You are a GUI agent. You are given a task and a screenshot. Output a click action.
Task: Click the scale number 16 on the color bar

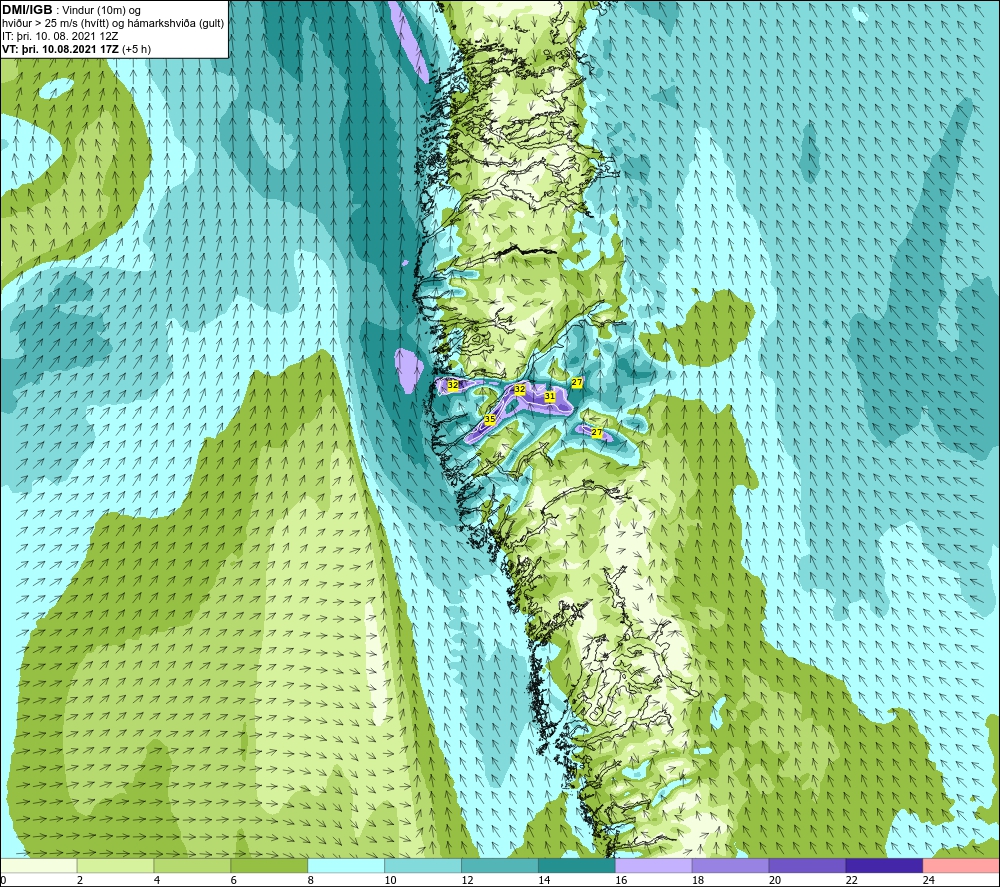click(621, 880)
